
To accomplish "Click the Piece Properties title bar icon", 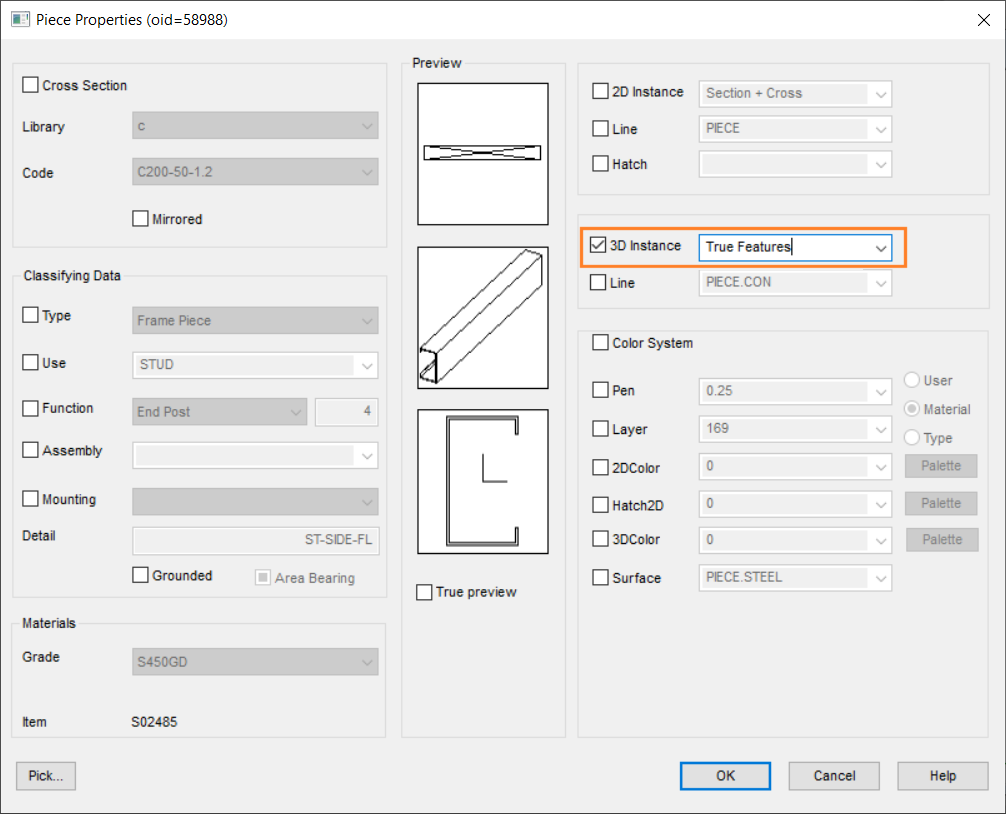I will click(x=20, y=19).
